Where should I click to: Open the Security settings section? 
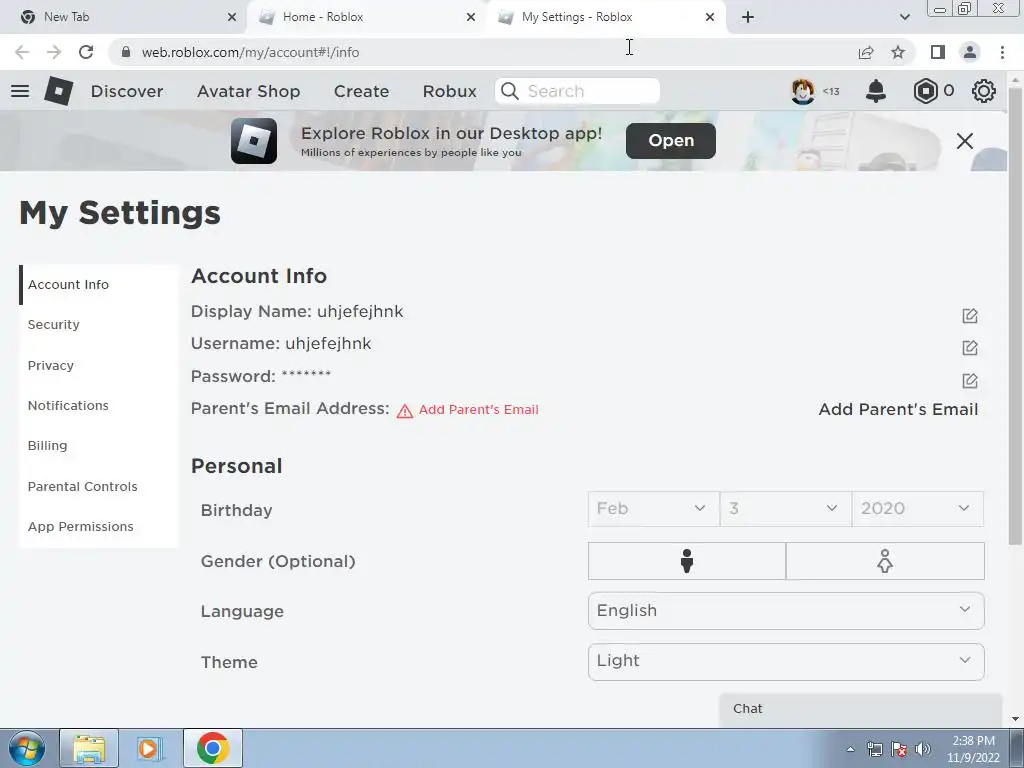54,325
